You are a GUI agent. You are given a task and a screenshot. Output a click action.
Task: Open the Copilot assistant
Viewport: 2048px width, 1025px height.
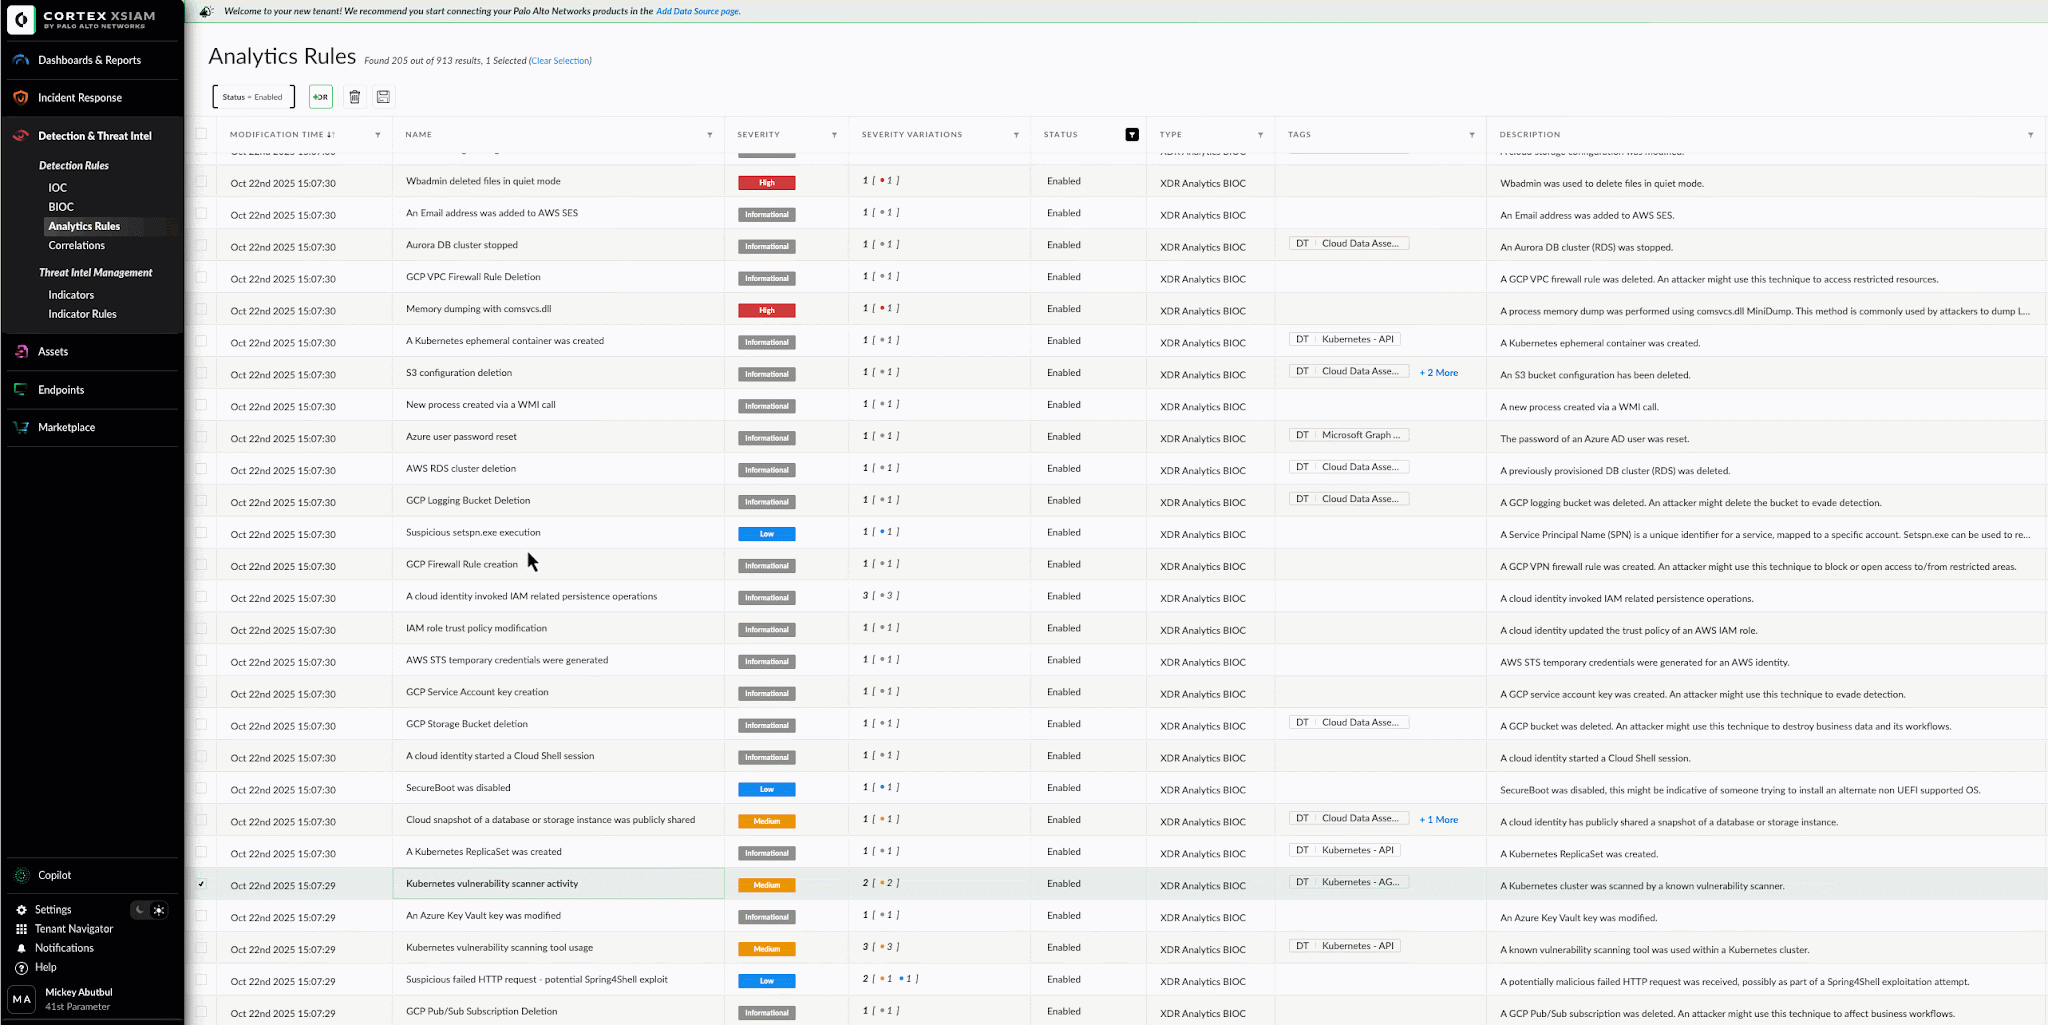[55, 875]
